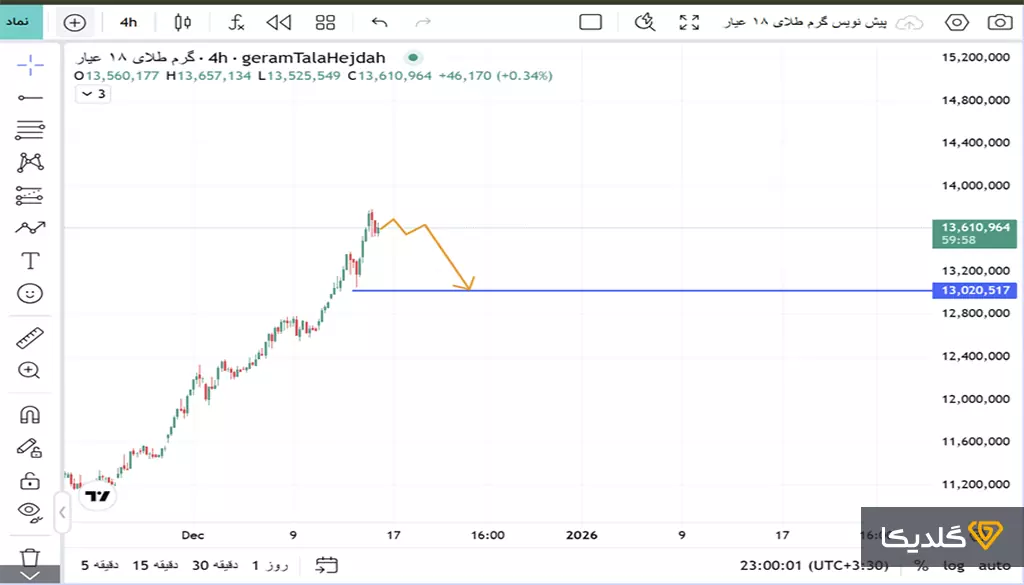Screen dimensions: 1024x585
Task: Toggle lock all drawing tools
Action: (30, 479)
